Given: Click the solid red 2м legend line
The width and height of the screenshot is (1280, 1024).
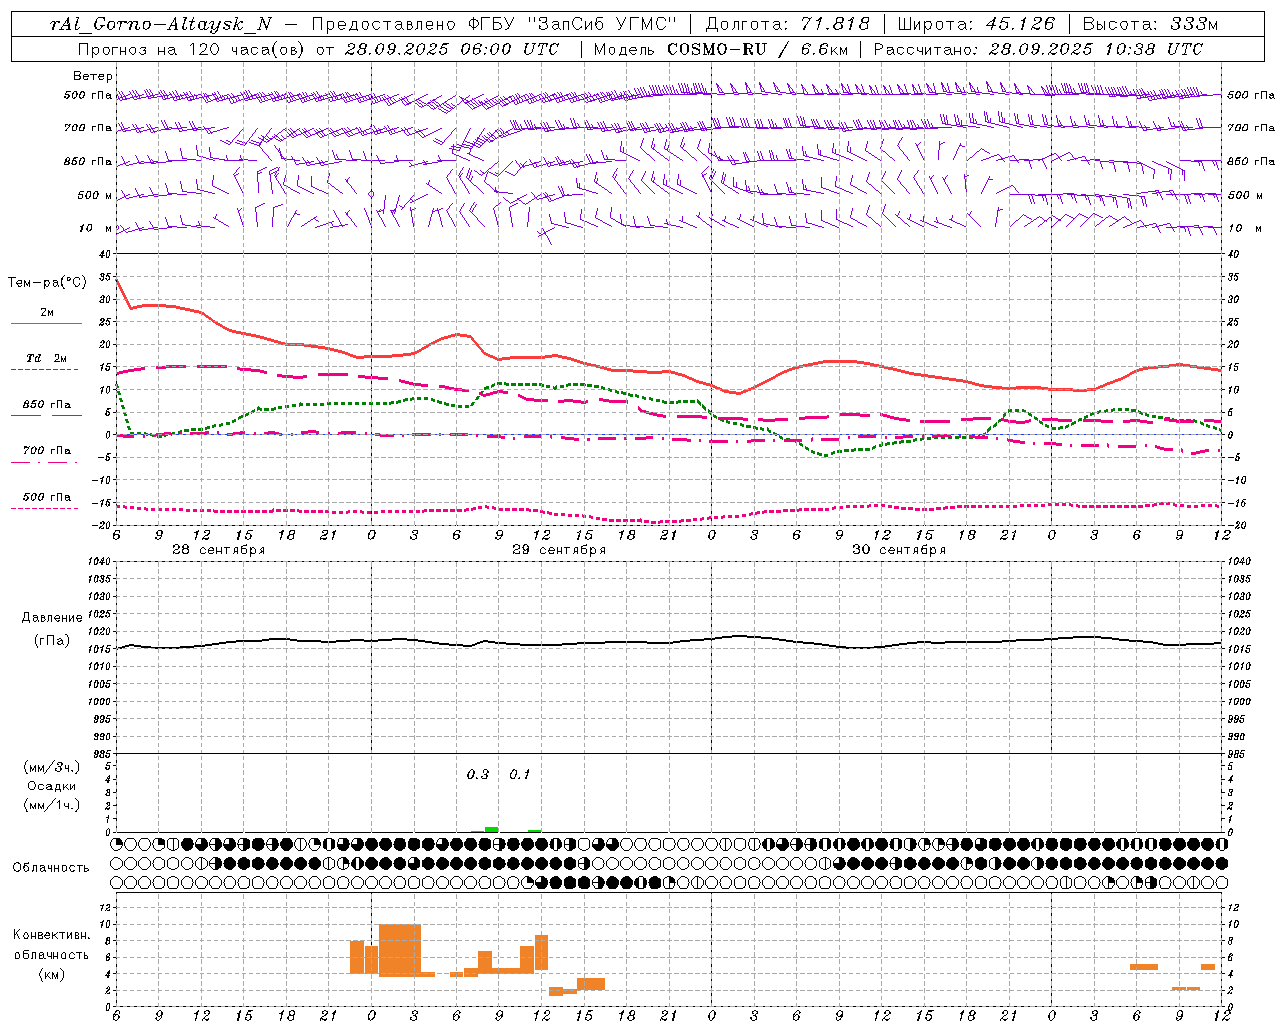Looking at the screenshot, I should (46, 323).
